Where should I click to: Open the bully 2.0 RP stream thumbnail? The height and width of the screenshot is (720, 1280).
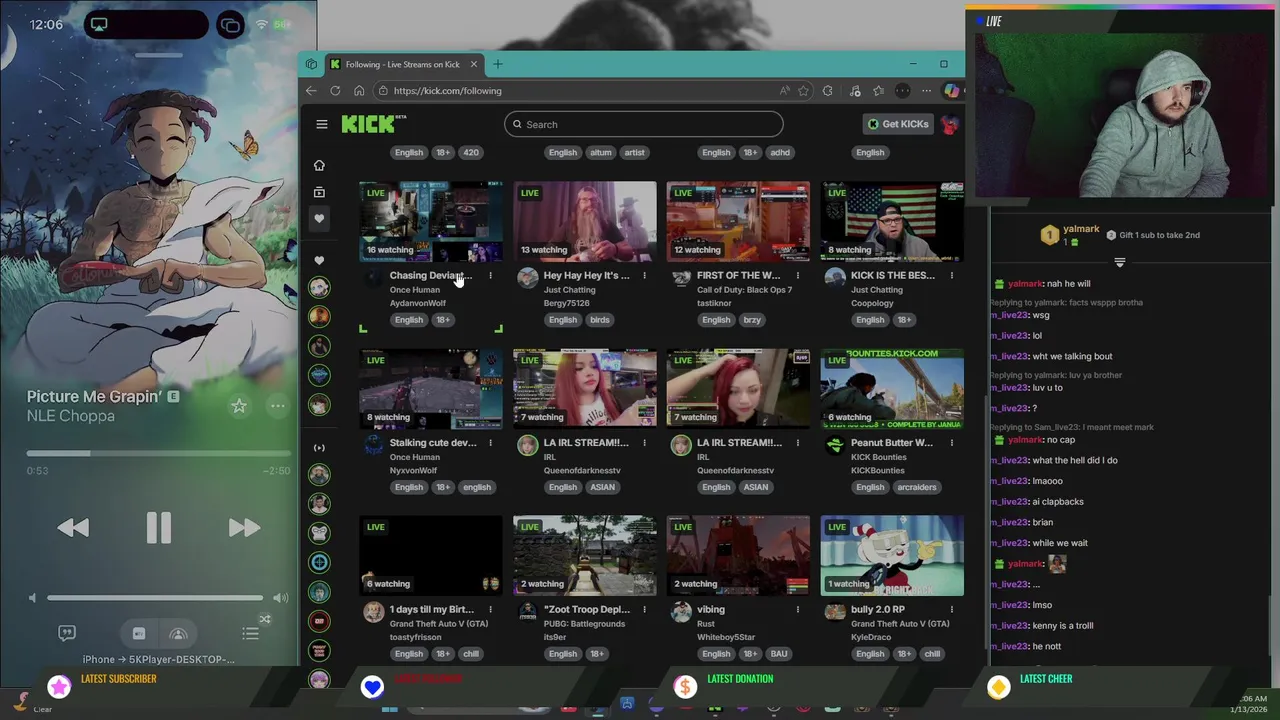coord(892,555)
